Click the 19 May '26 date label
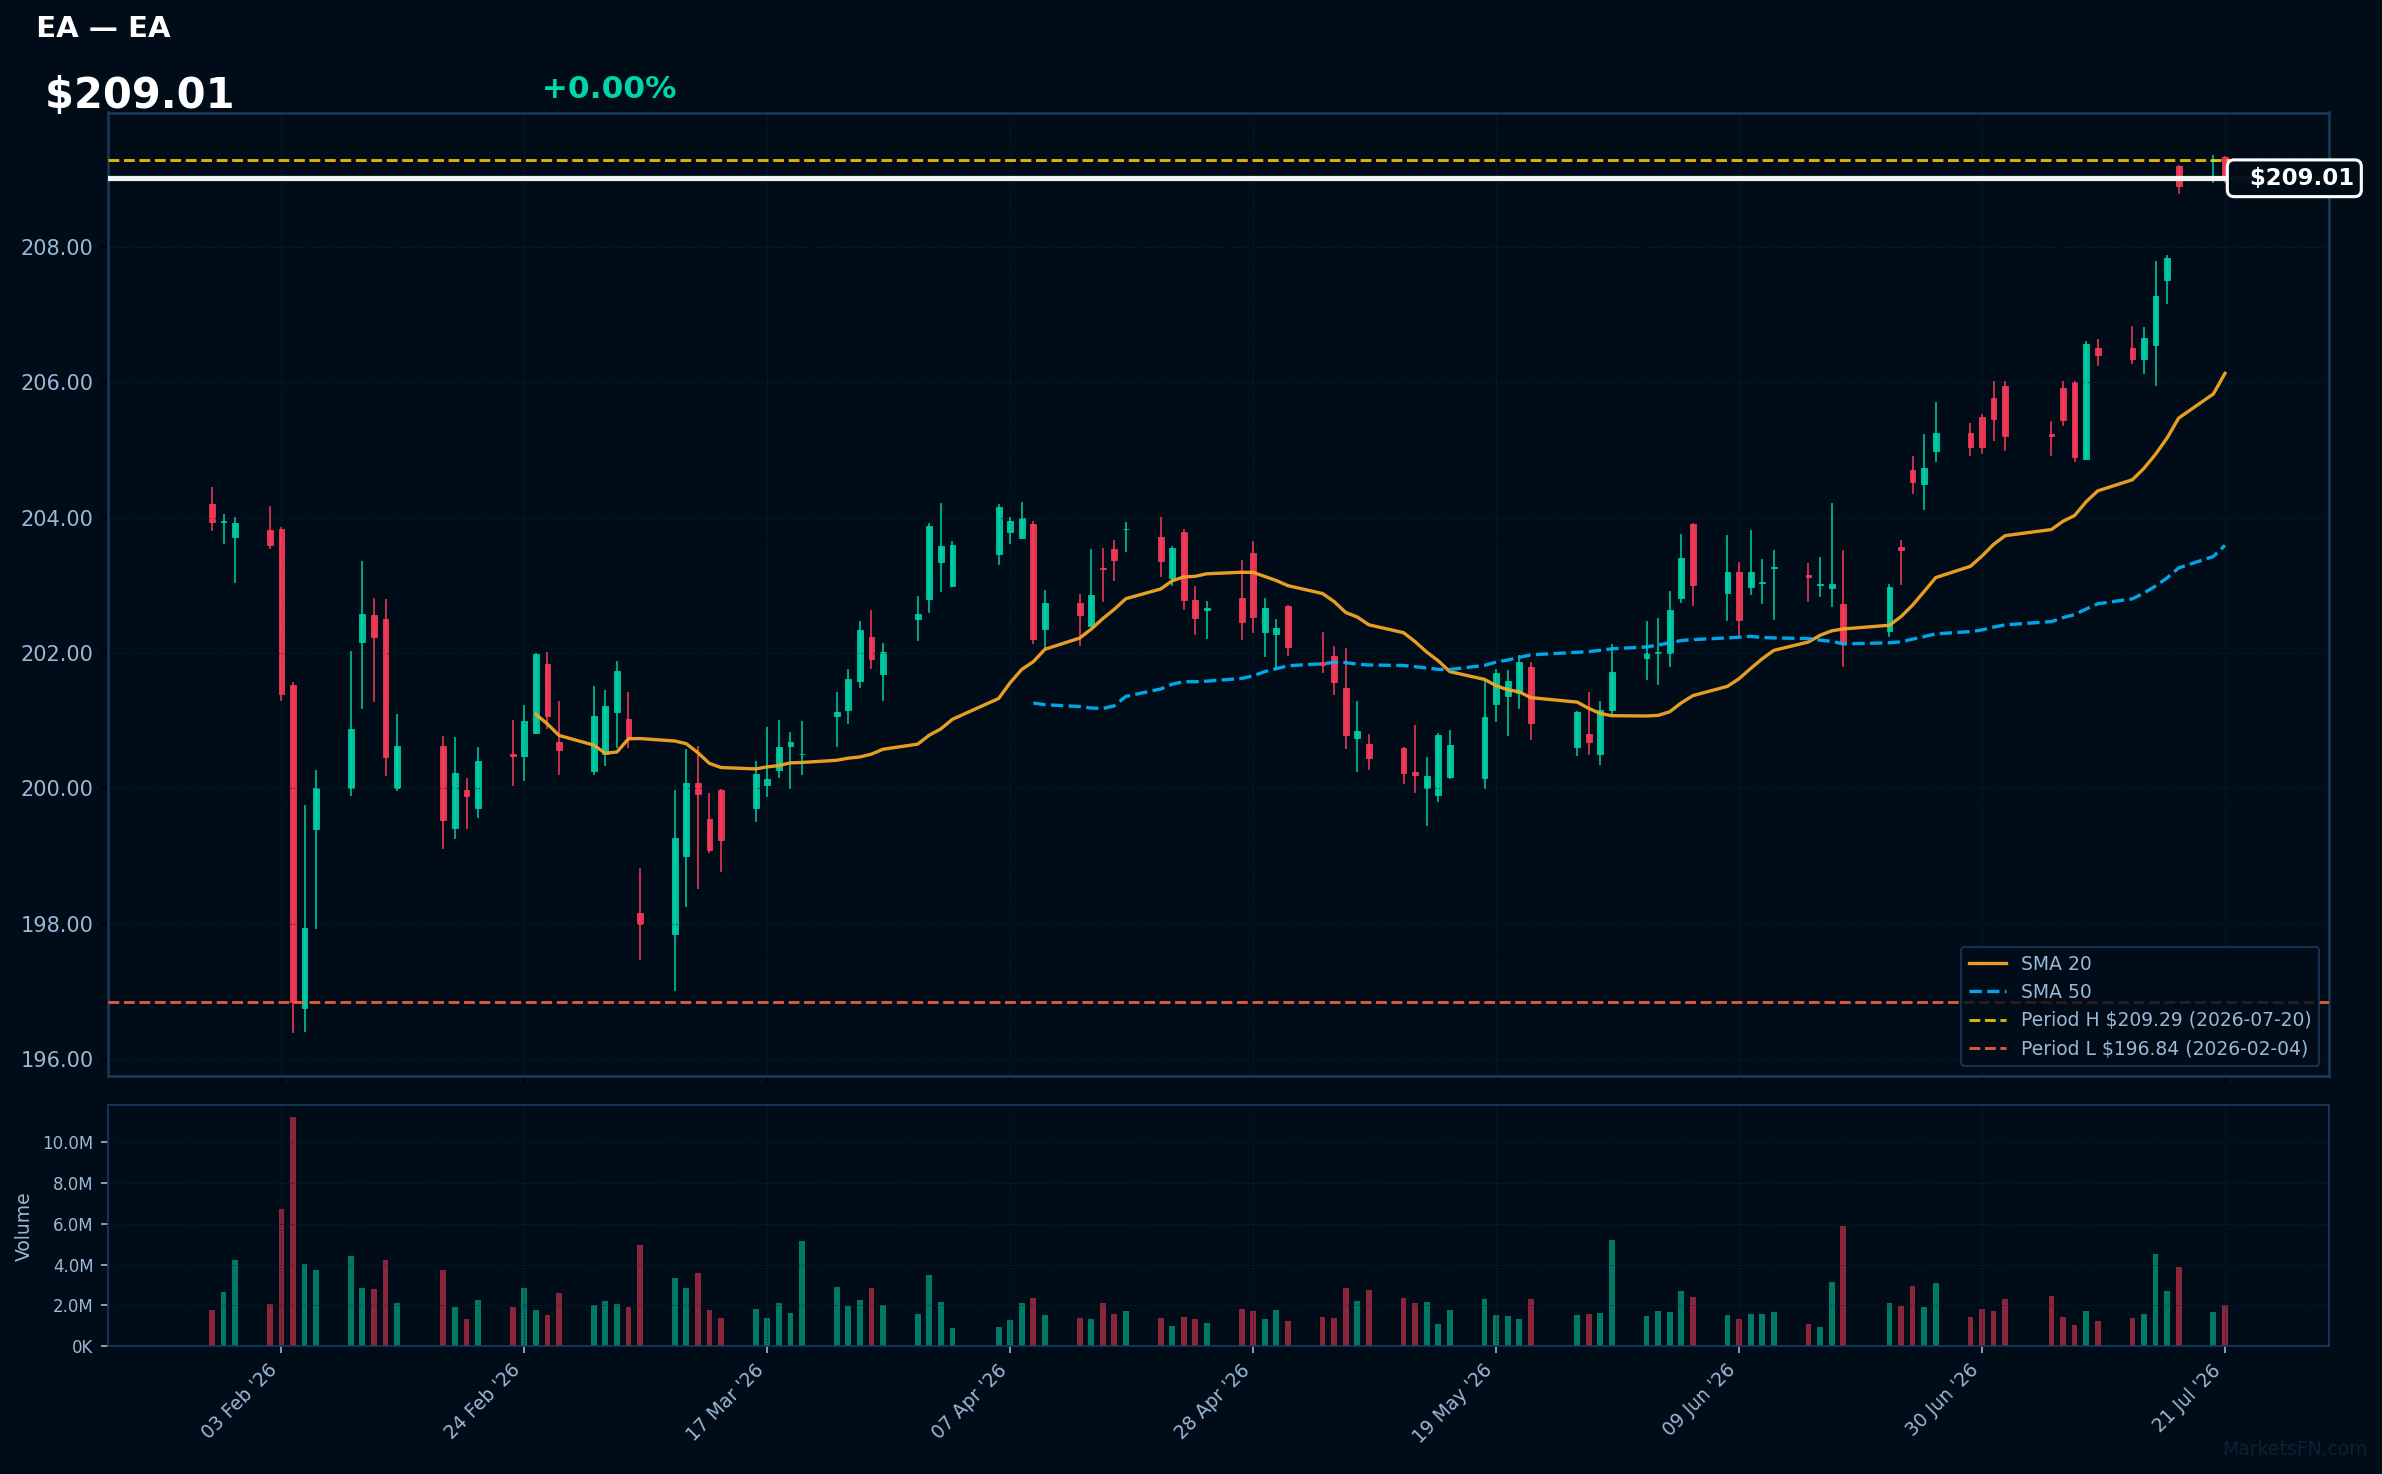2382x1474 pixels. coord(1452,1402)
